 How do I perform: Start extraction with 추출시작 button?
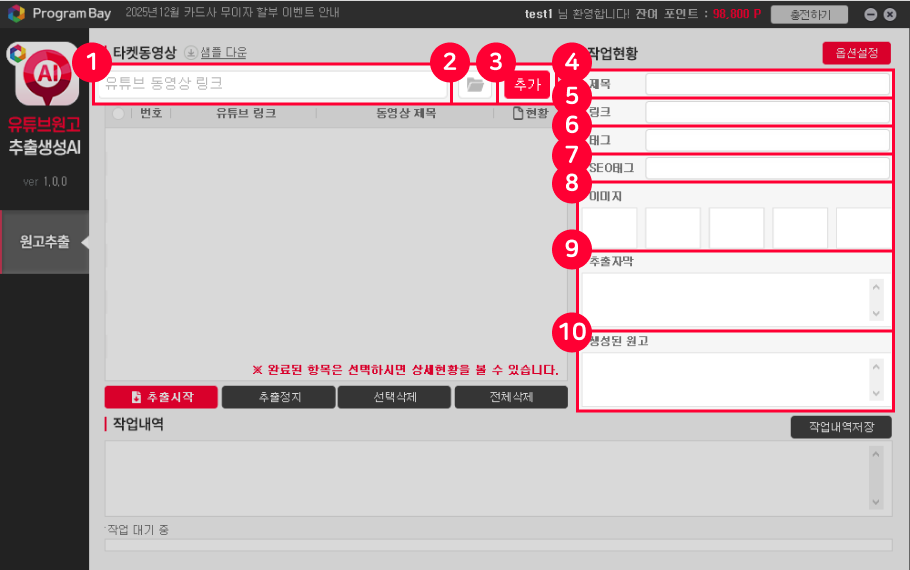point(161,397)
